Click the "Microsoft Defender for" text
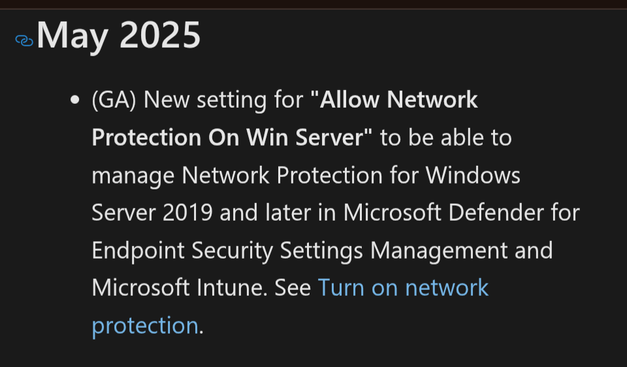The height and width of the screenshot is (367, 627). pyautogui.click(x=462, y=212)
